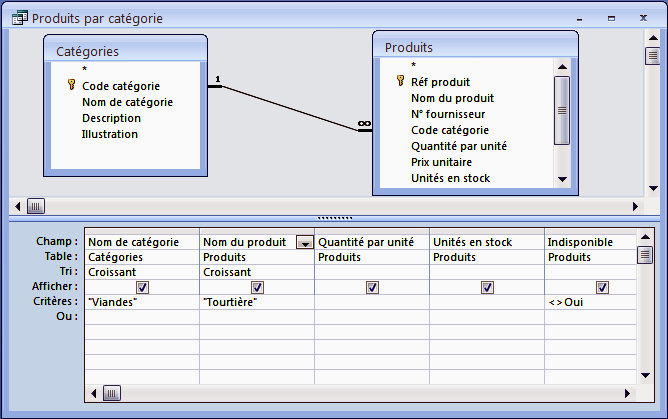Click the key icon beside Réf produit

pos(400,80)
